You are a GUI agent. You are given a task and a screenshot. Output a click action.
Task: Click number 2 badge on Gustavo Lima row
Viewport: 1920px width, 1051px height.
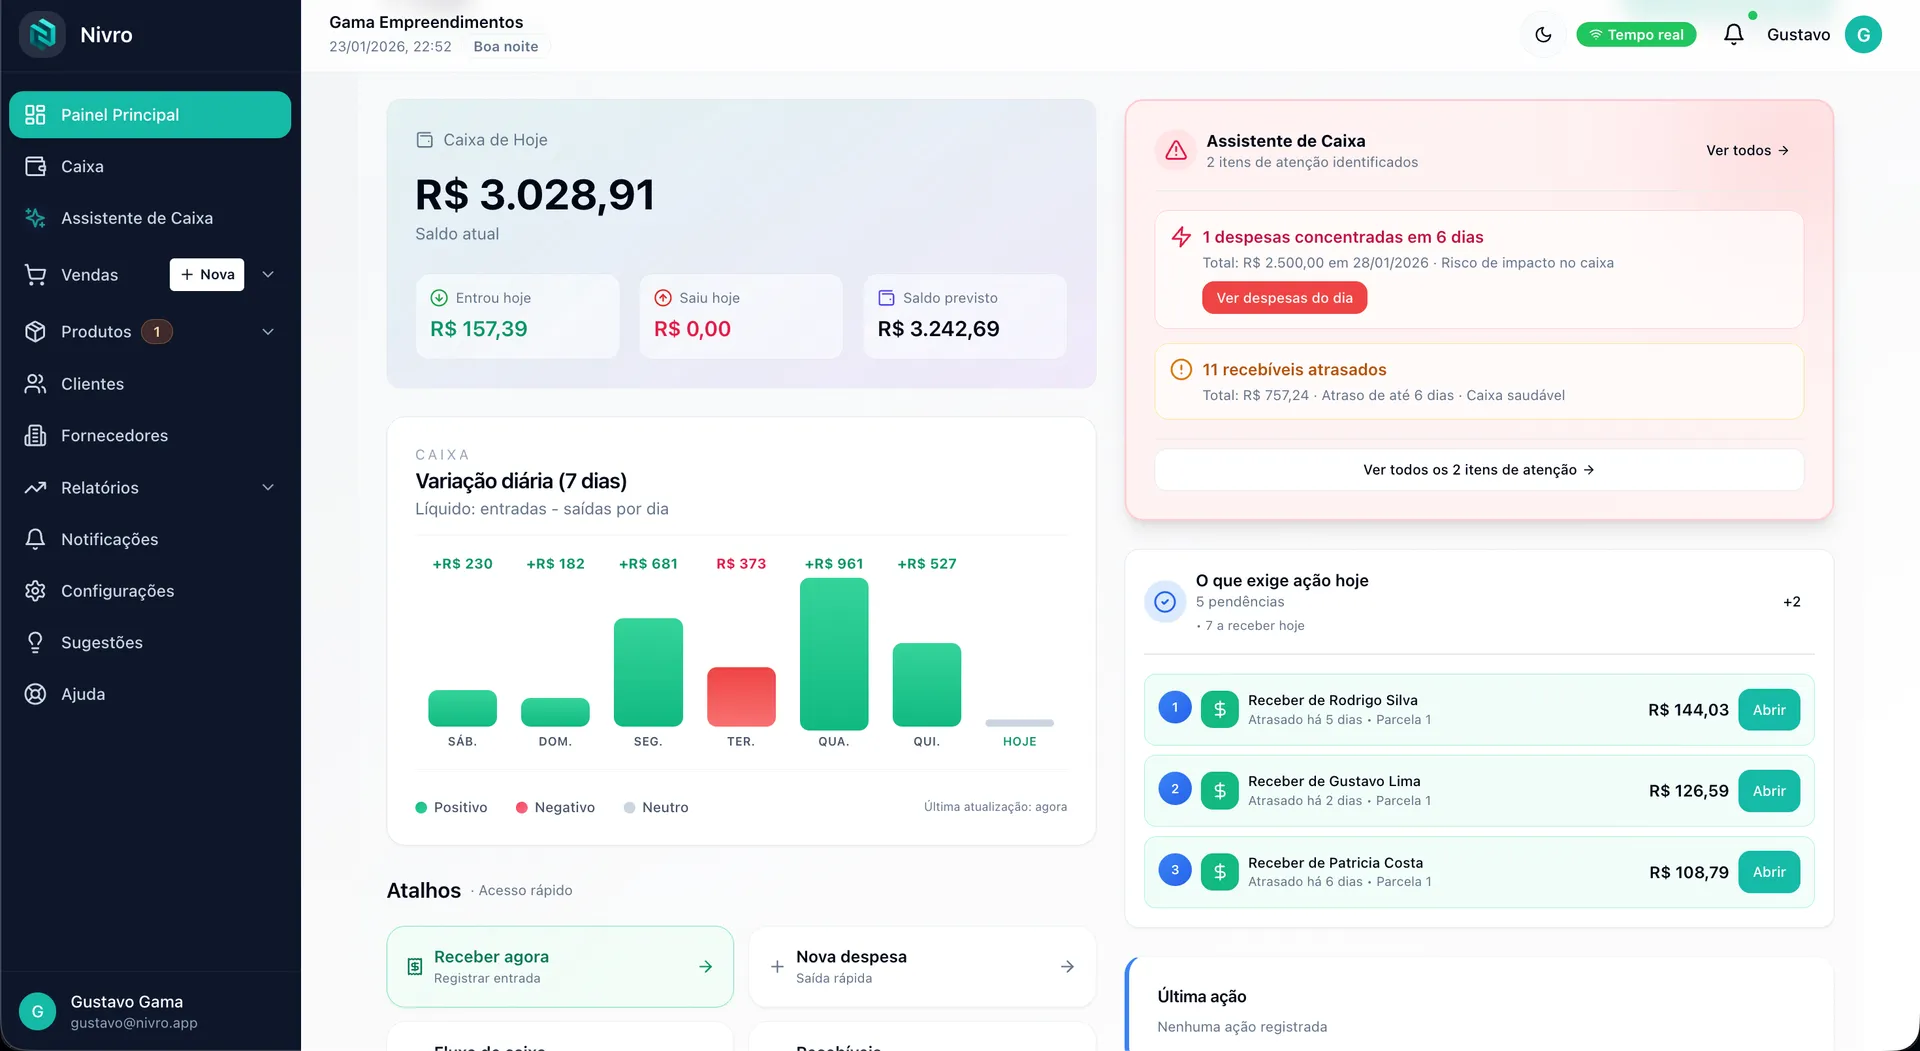tap(1175, 789)
